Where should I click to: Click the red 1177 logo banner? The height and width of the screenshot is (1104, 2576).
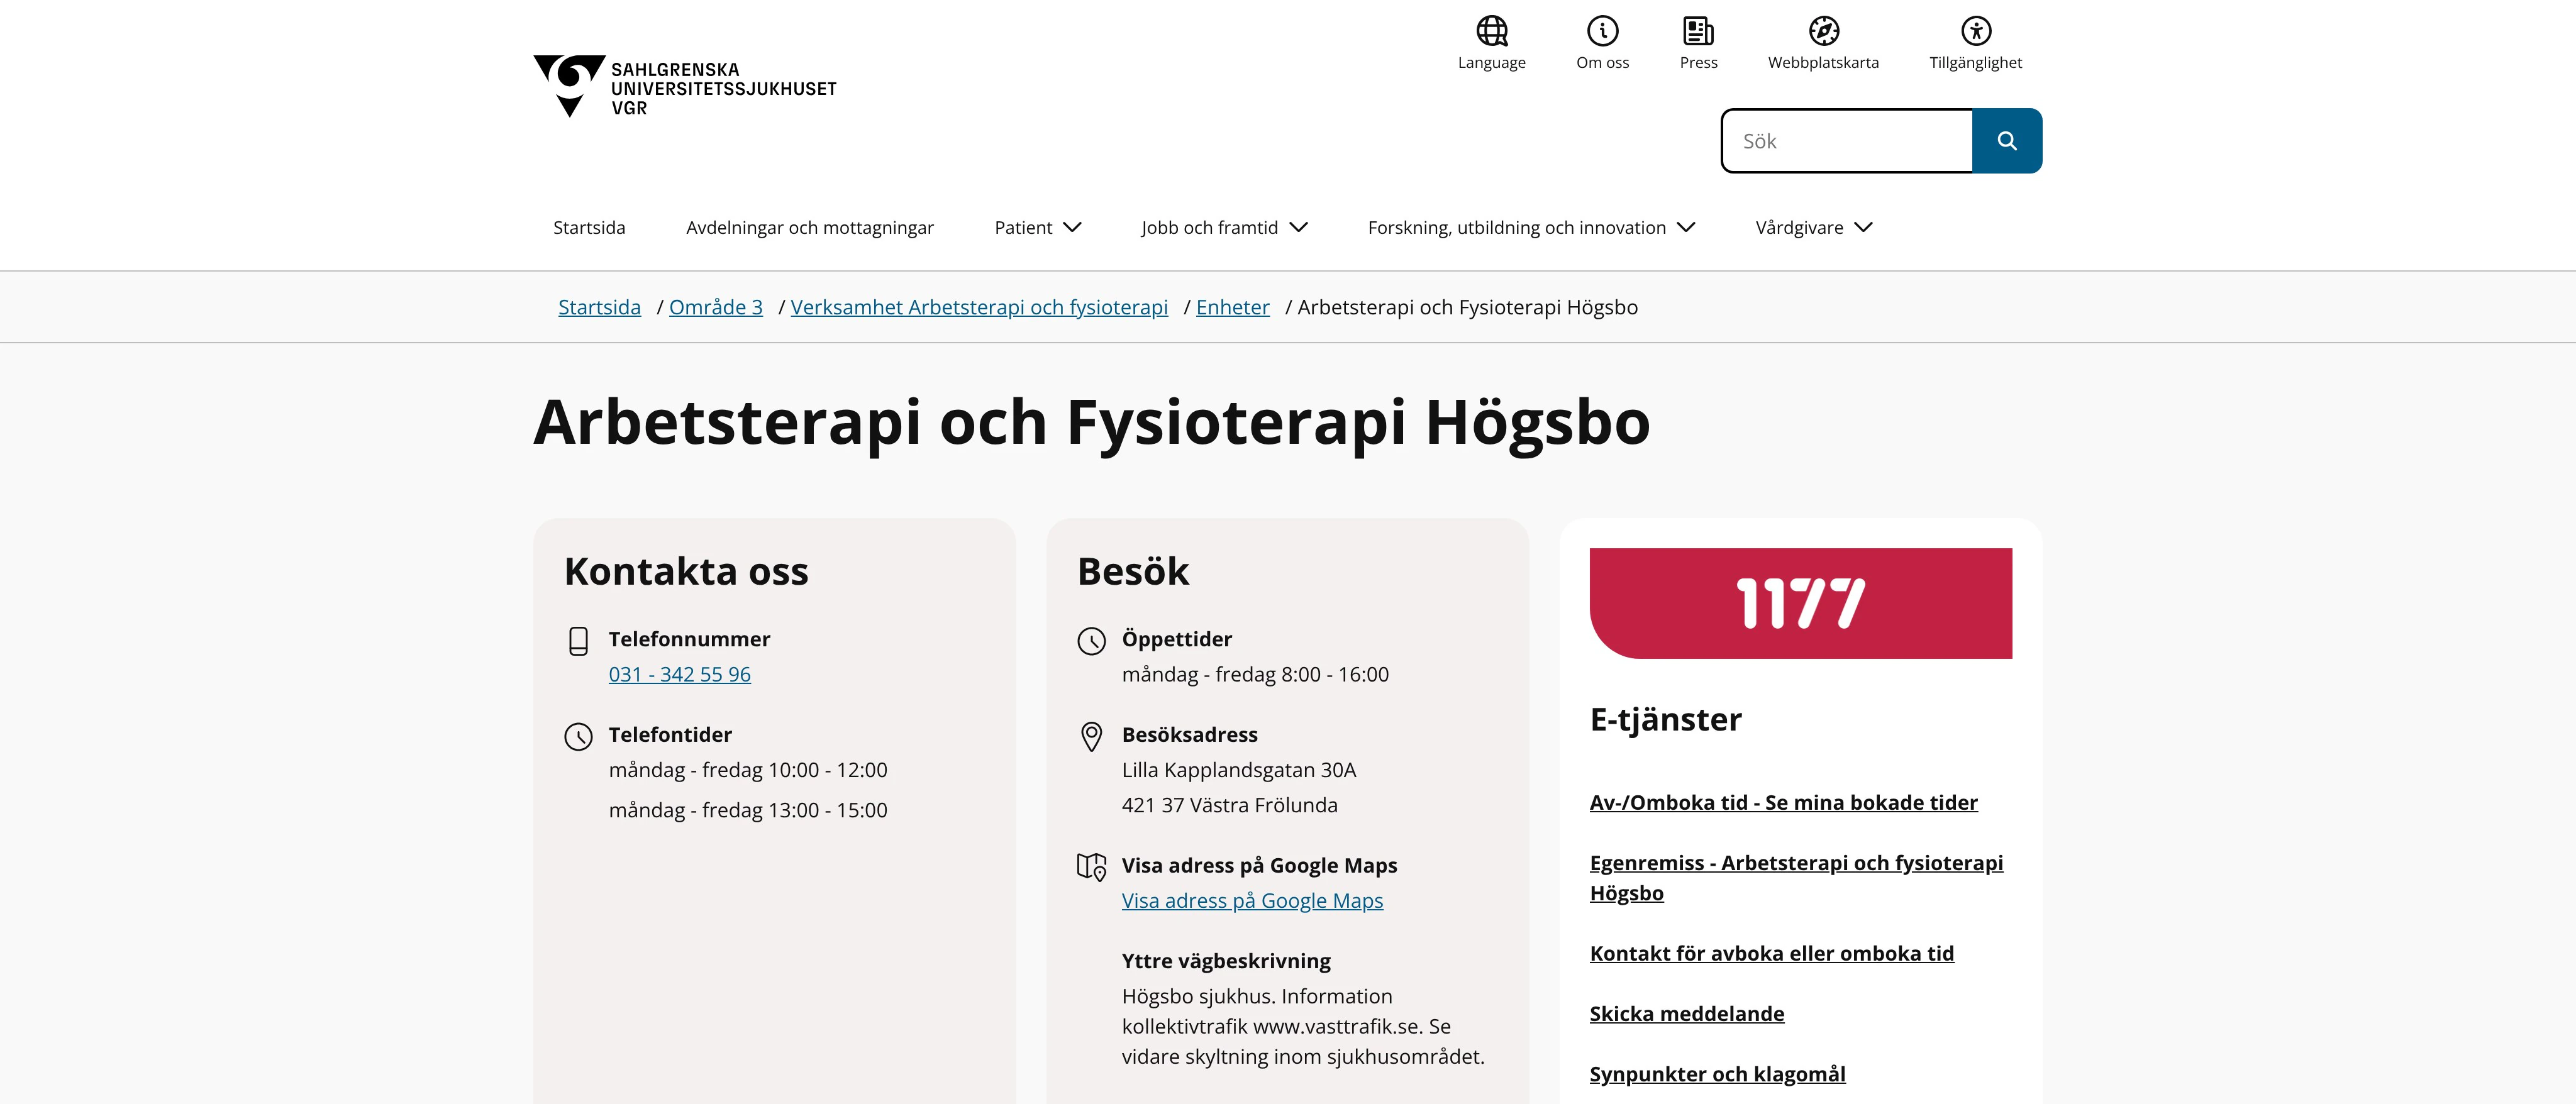[1800, 603]
